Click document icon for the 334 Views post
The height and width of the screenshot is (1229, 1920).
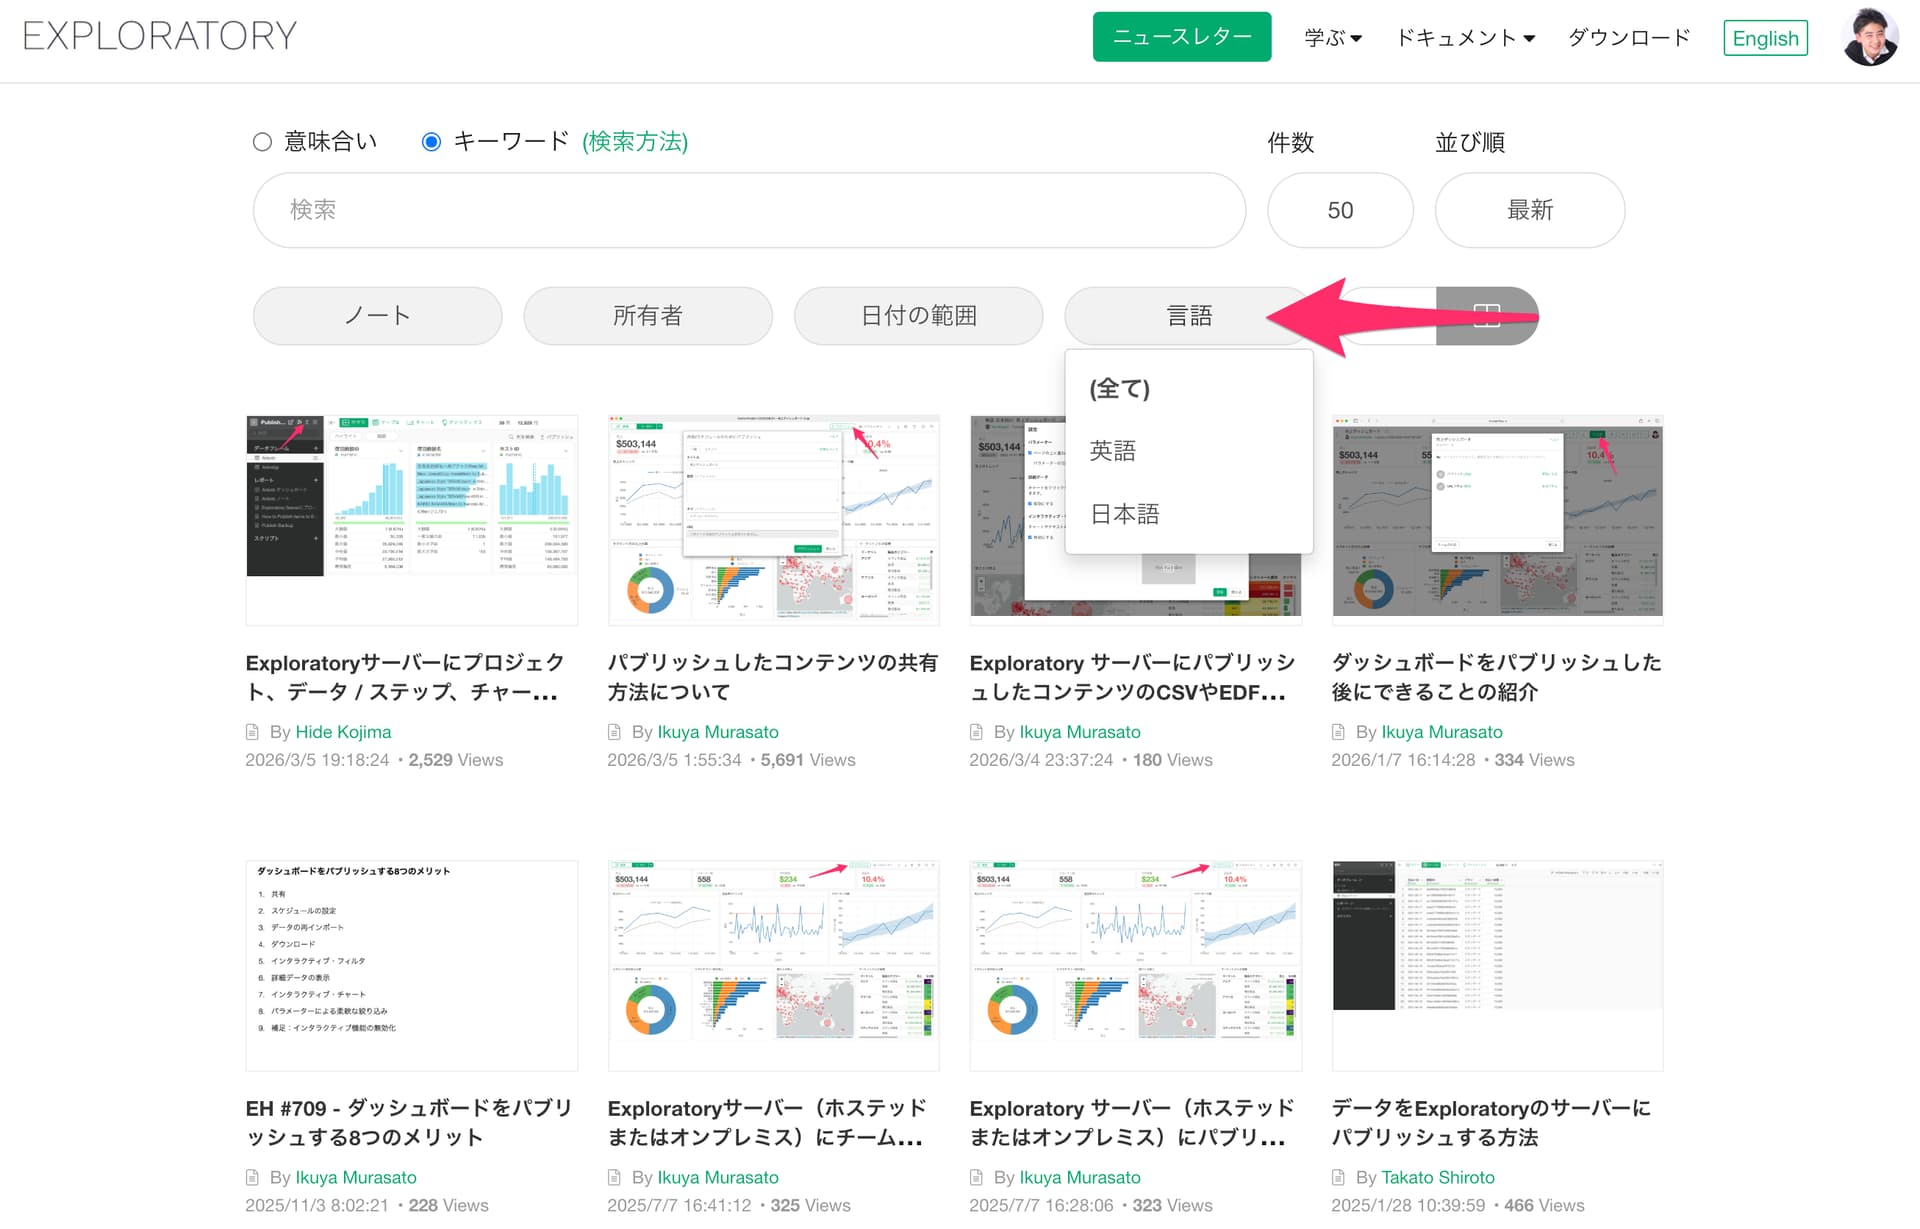tap(1339, 732)
